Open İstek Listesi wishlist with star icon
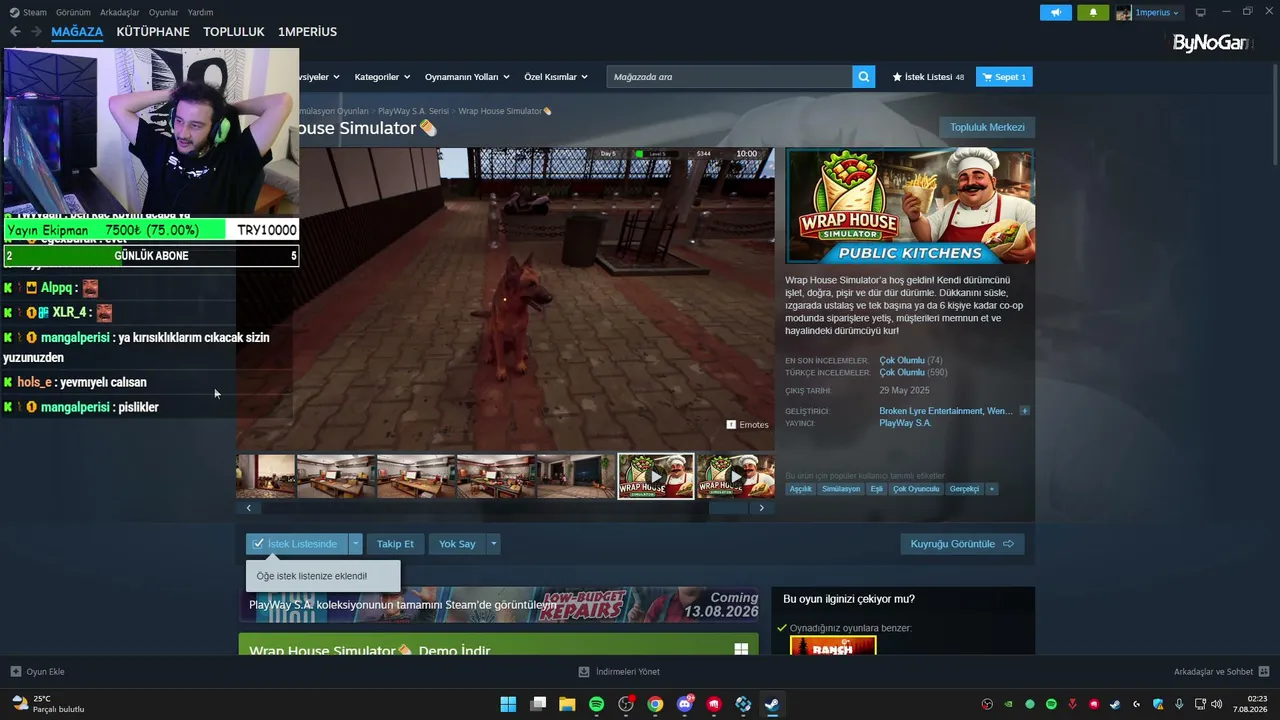 click(928, 77)
